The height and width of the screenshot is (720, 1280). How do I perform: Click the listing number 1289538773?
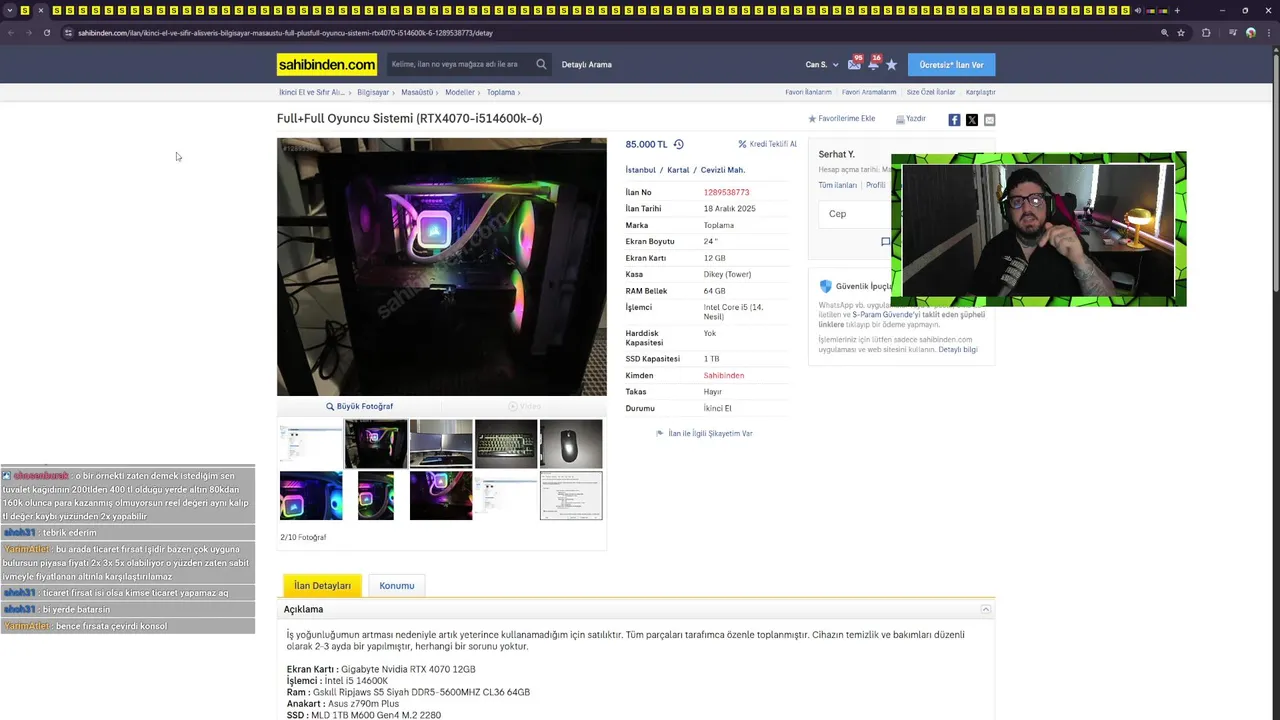726,192
